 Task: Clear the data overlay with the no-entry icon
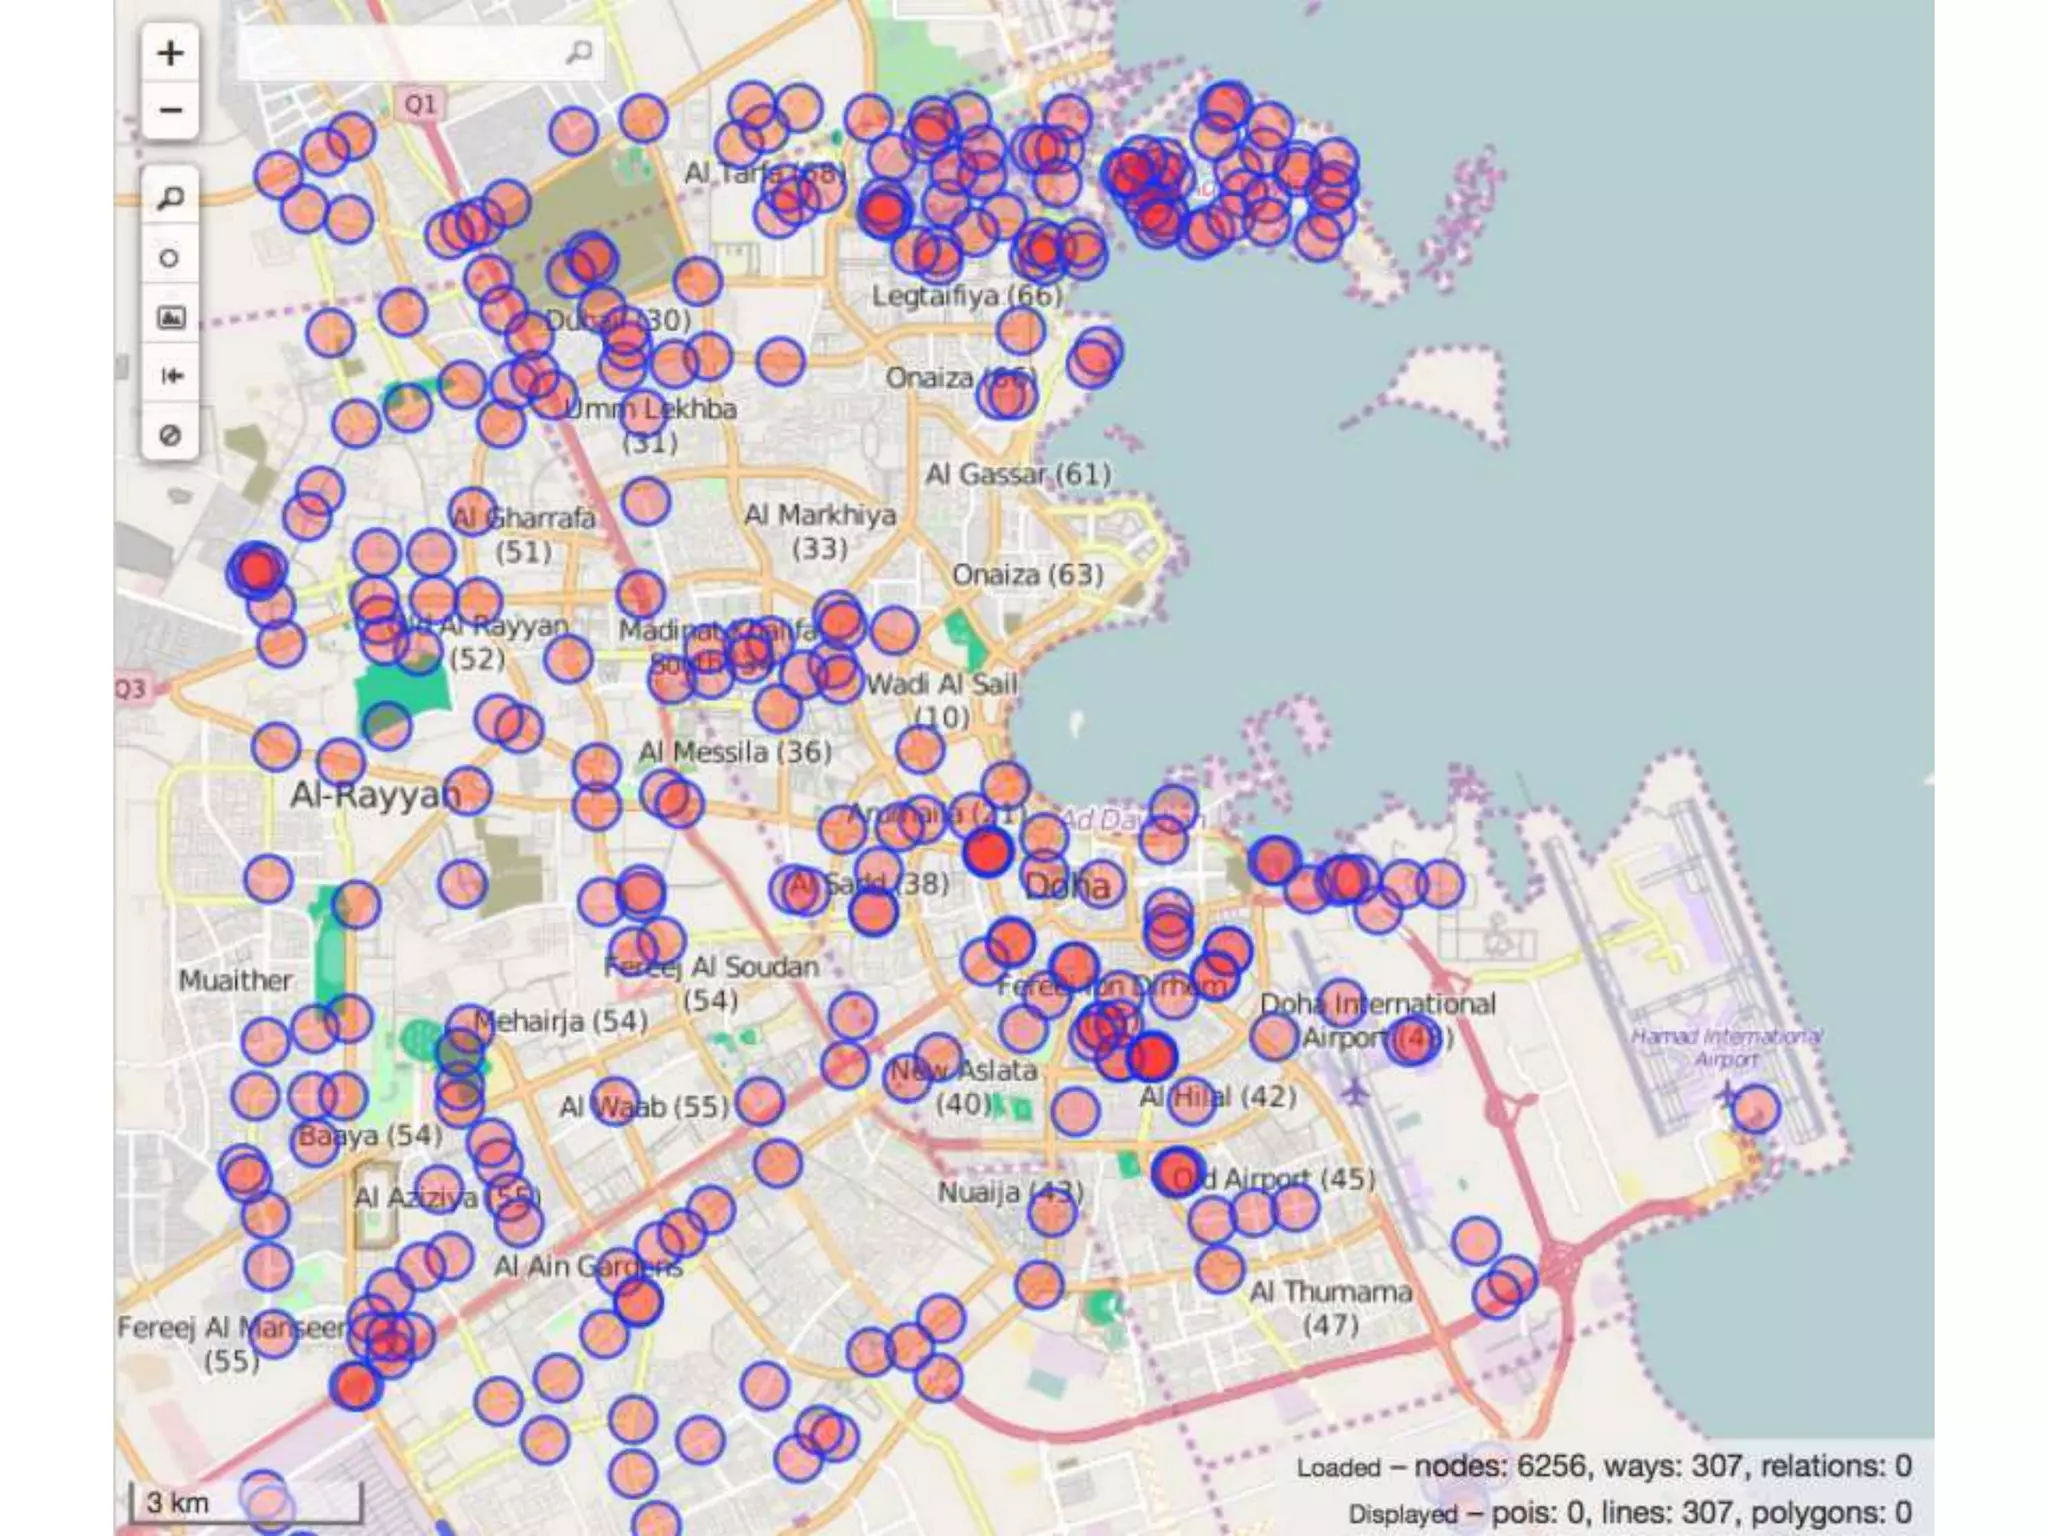tap(170, 435)
